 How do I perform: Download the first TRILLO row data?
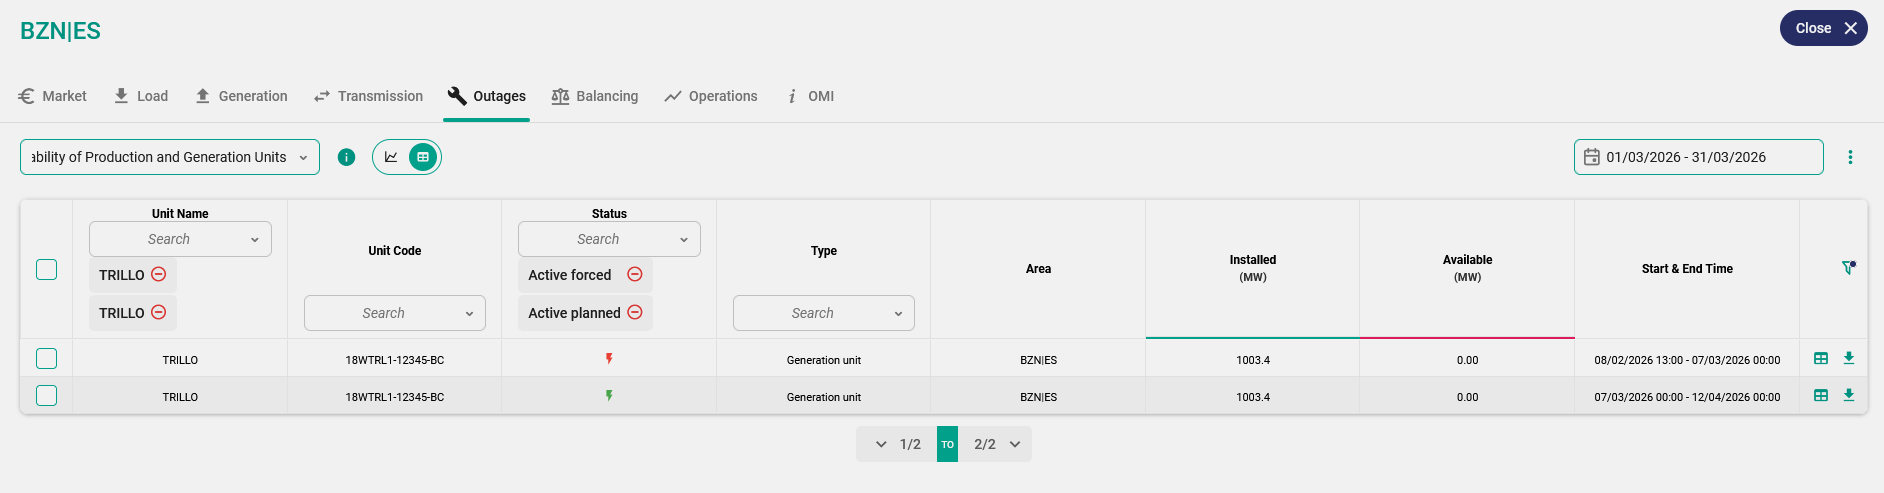click(x=1849, y=358)
